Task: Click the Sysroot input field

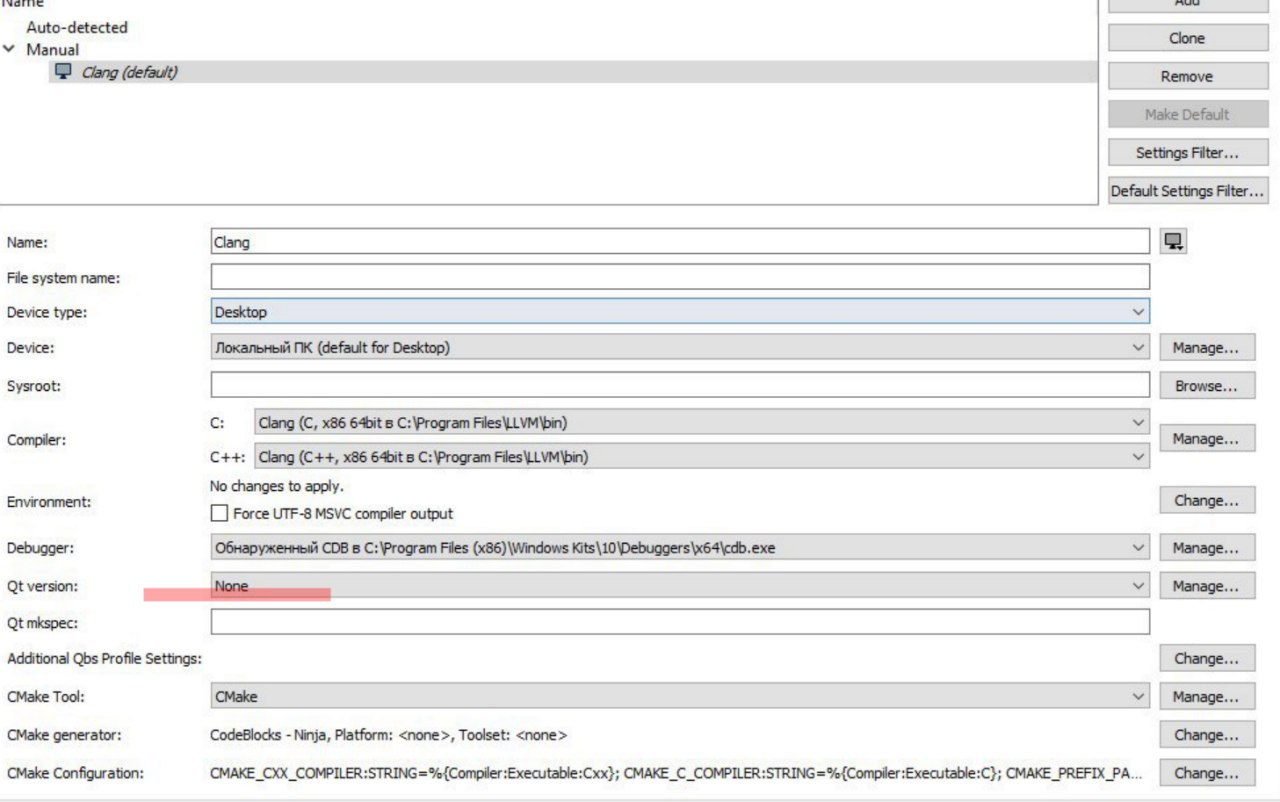Action: (680, 385)
